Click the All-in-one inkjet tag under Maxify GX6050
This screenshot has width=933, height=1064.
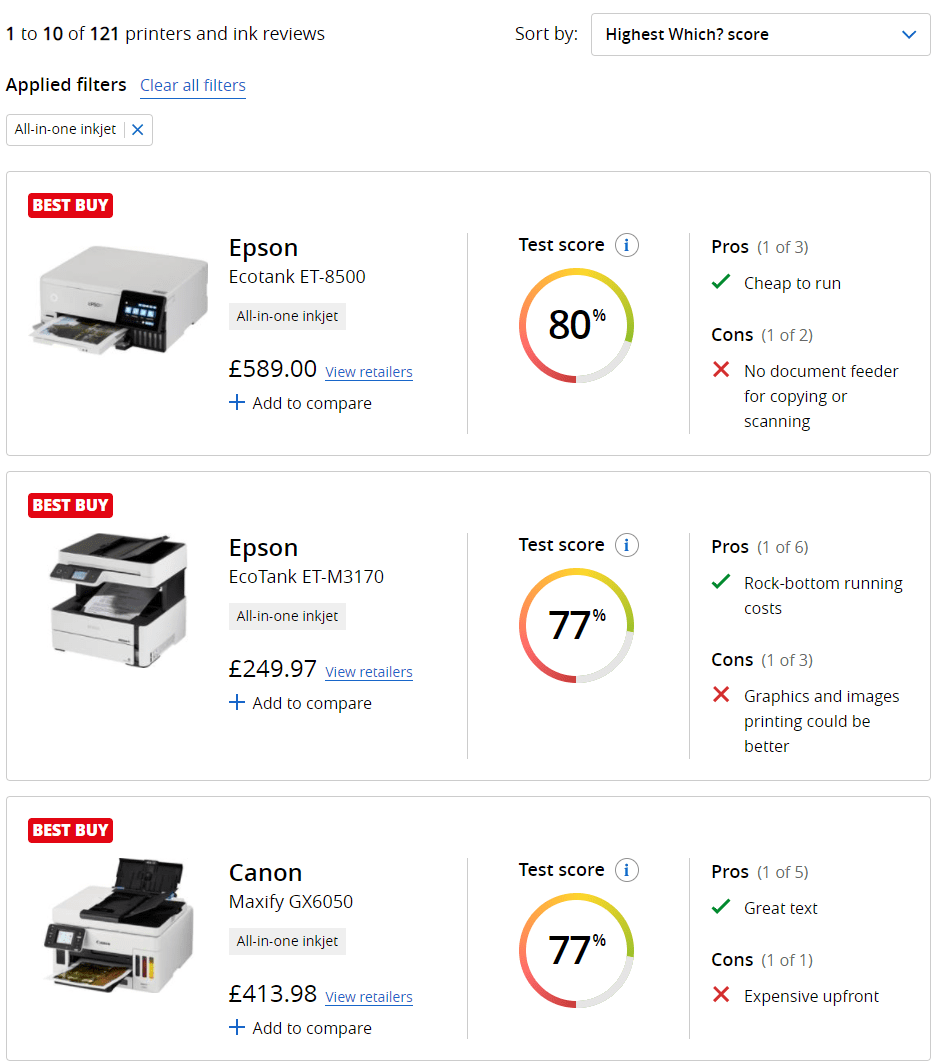click(x=287, y=941)
